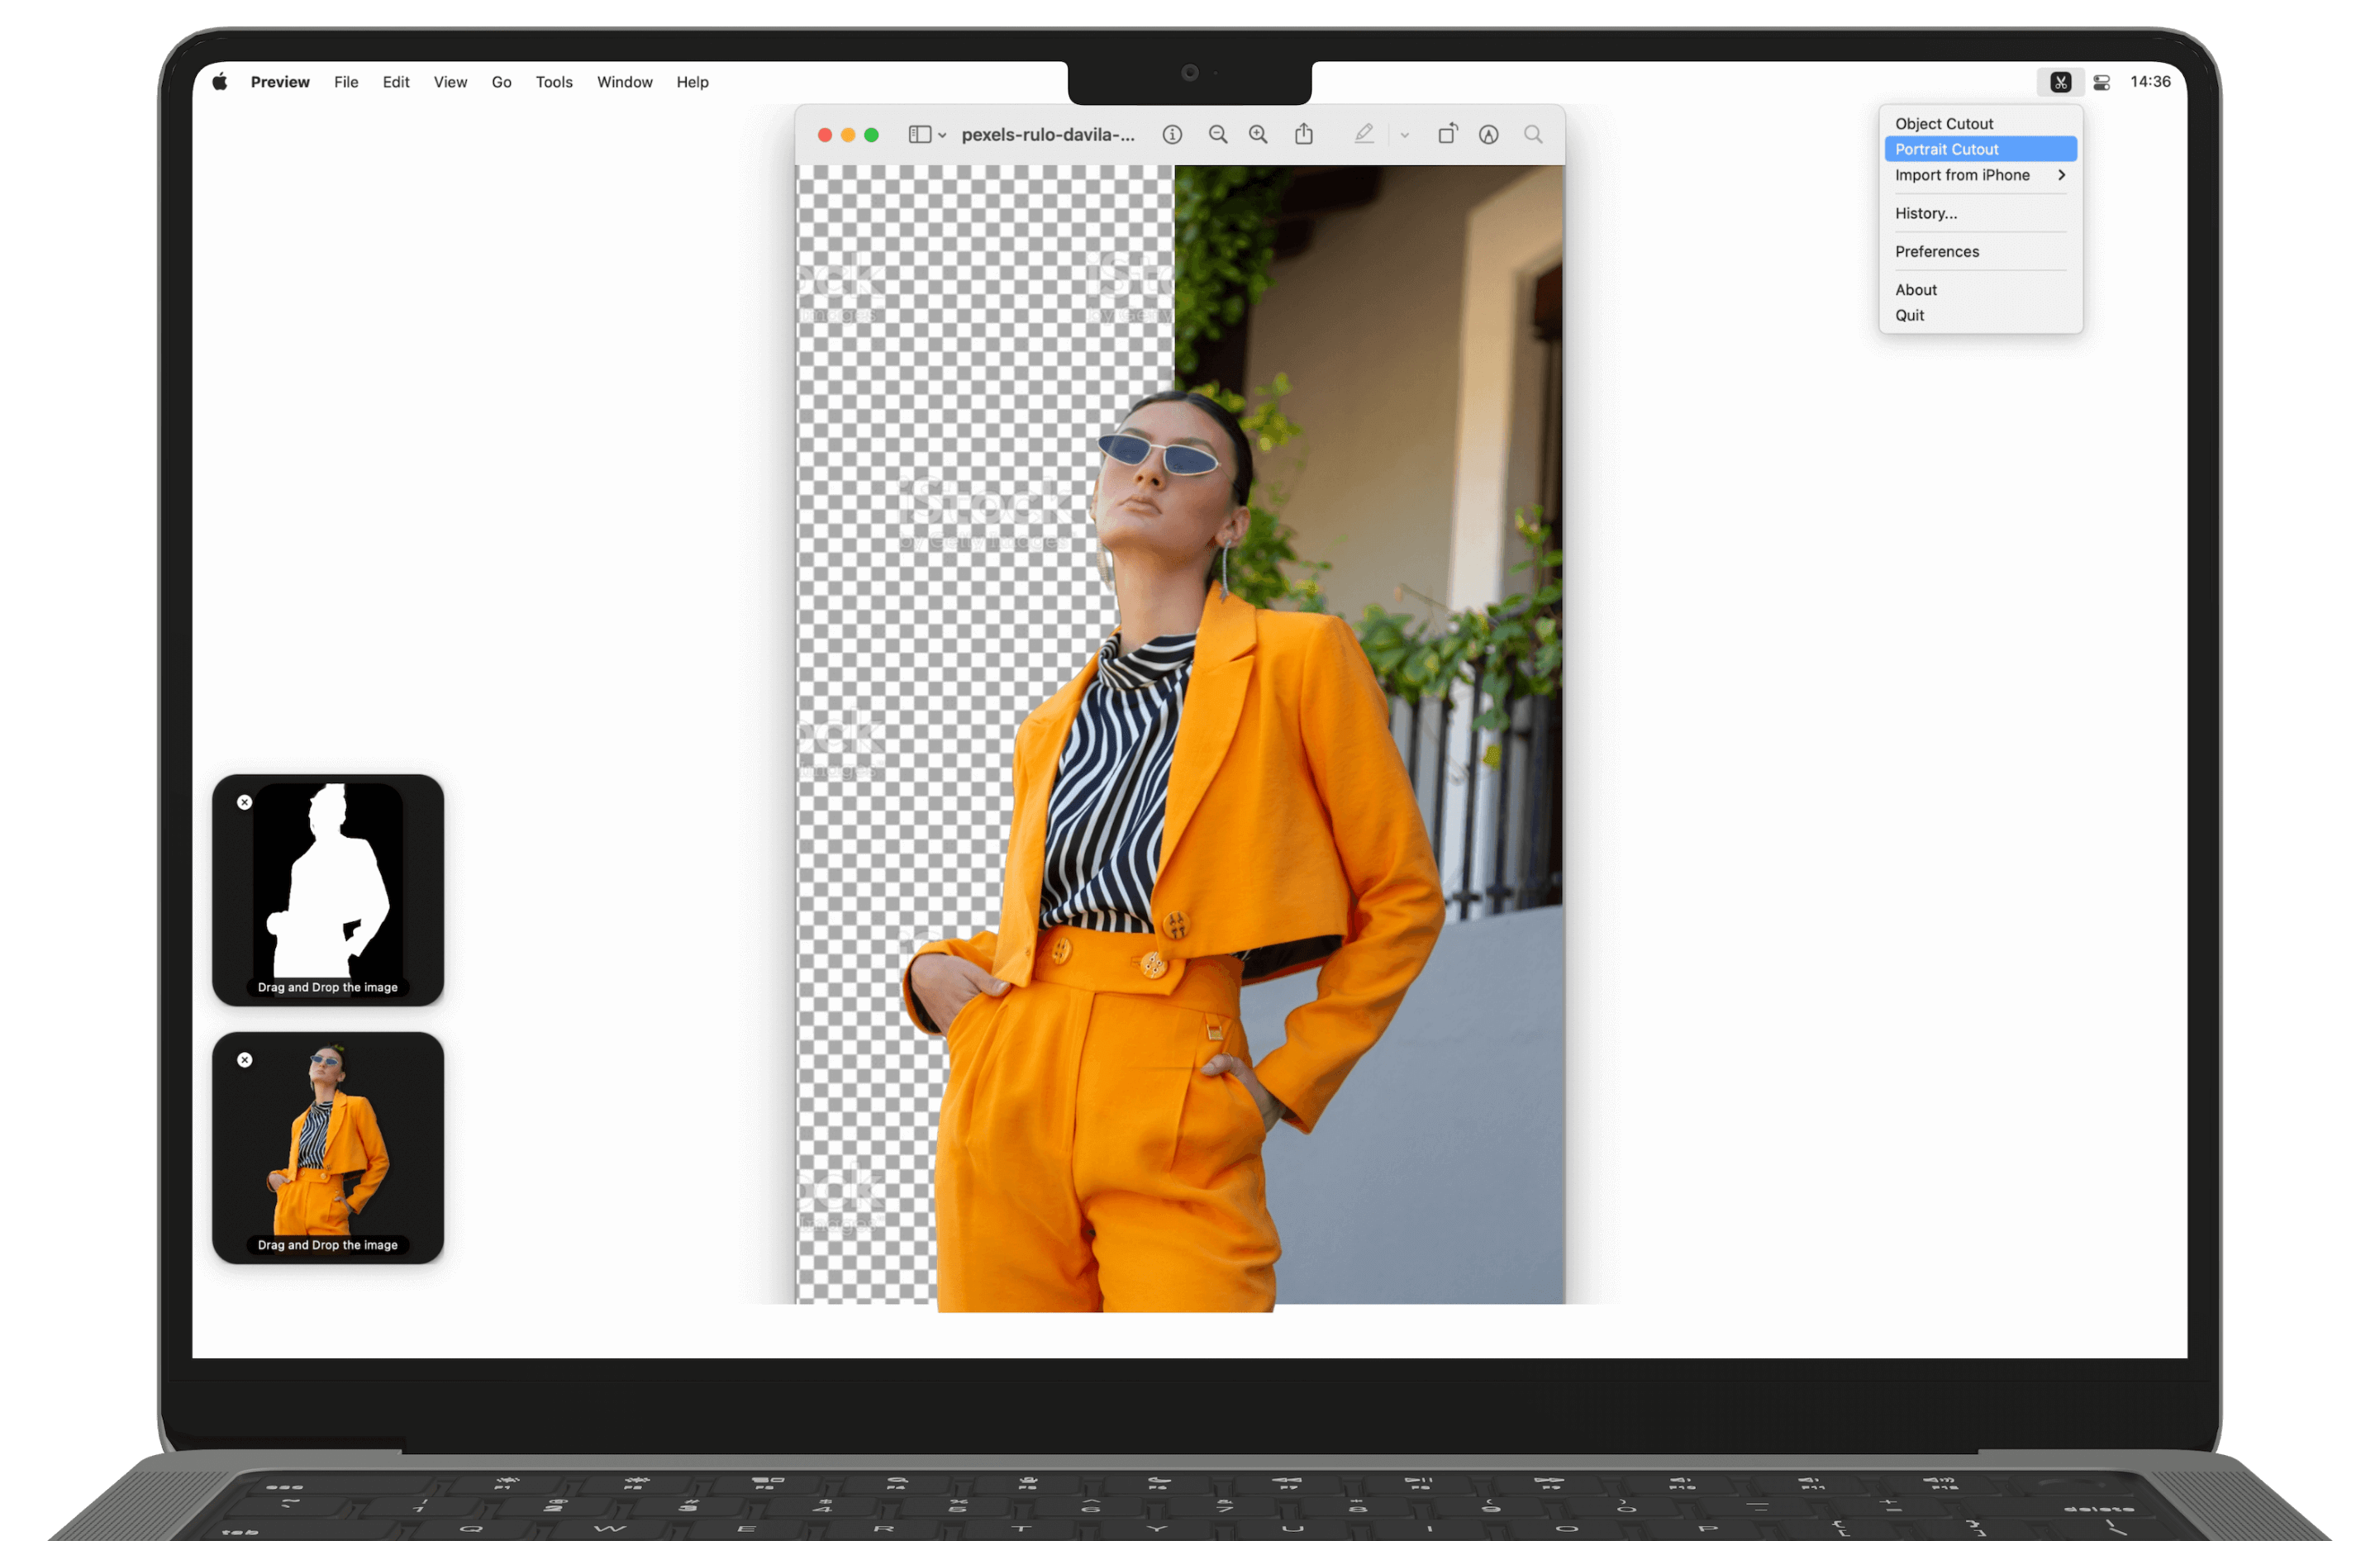
Task: Show the Markup toolbar icon
Action: [1488, 134]
